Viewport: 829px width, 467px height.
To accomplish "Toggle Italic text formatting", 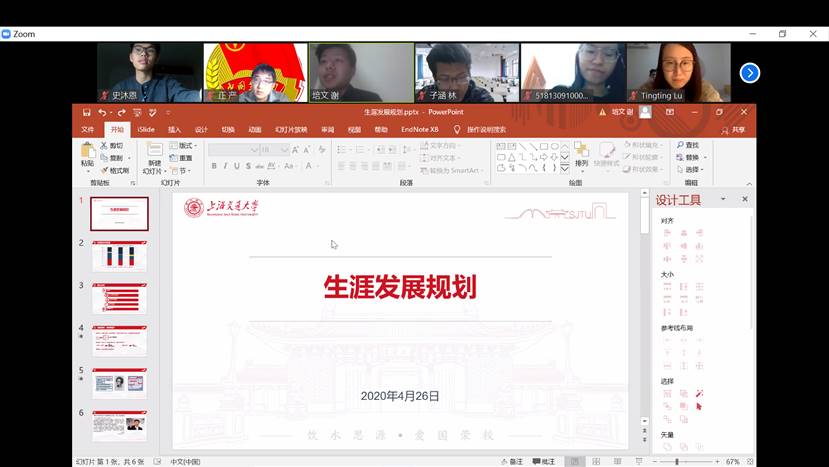I will pos(225,166).
